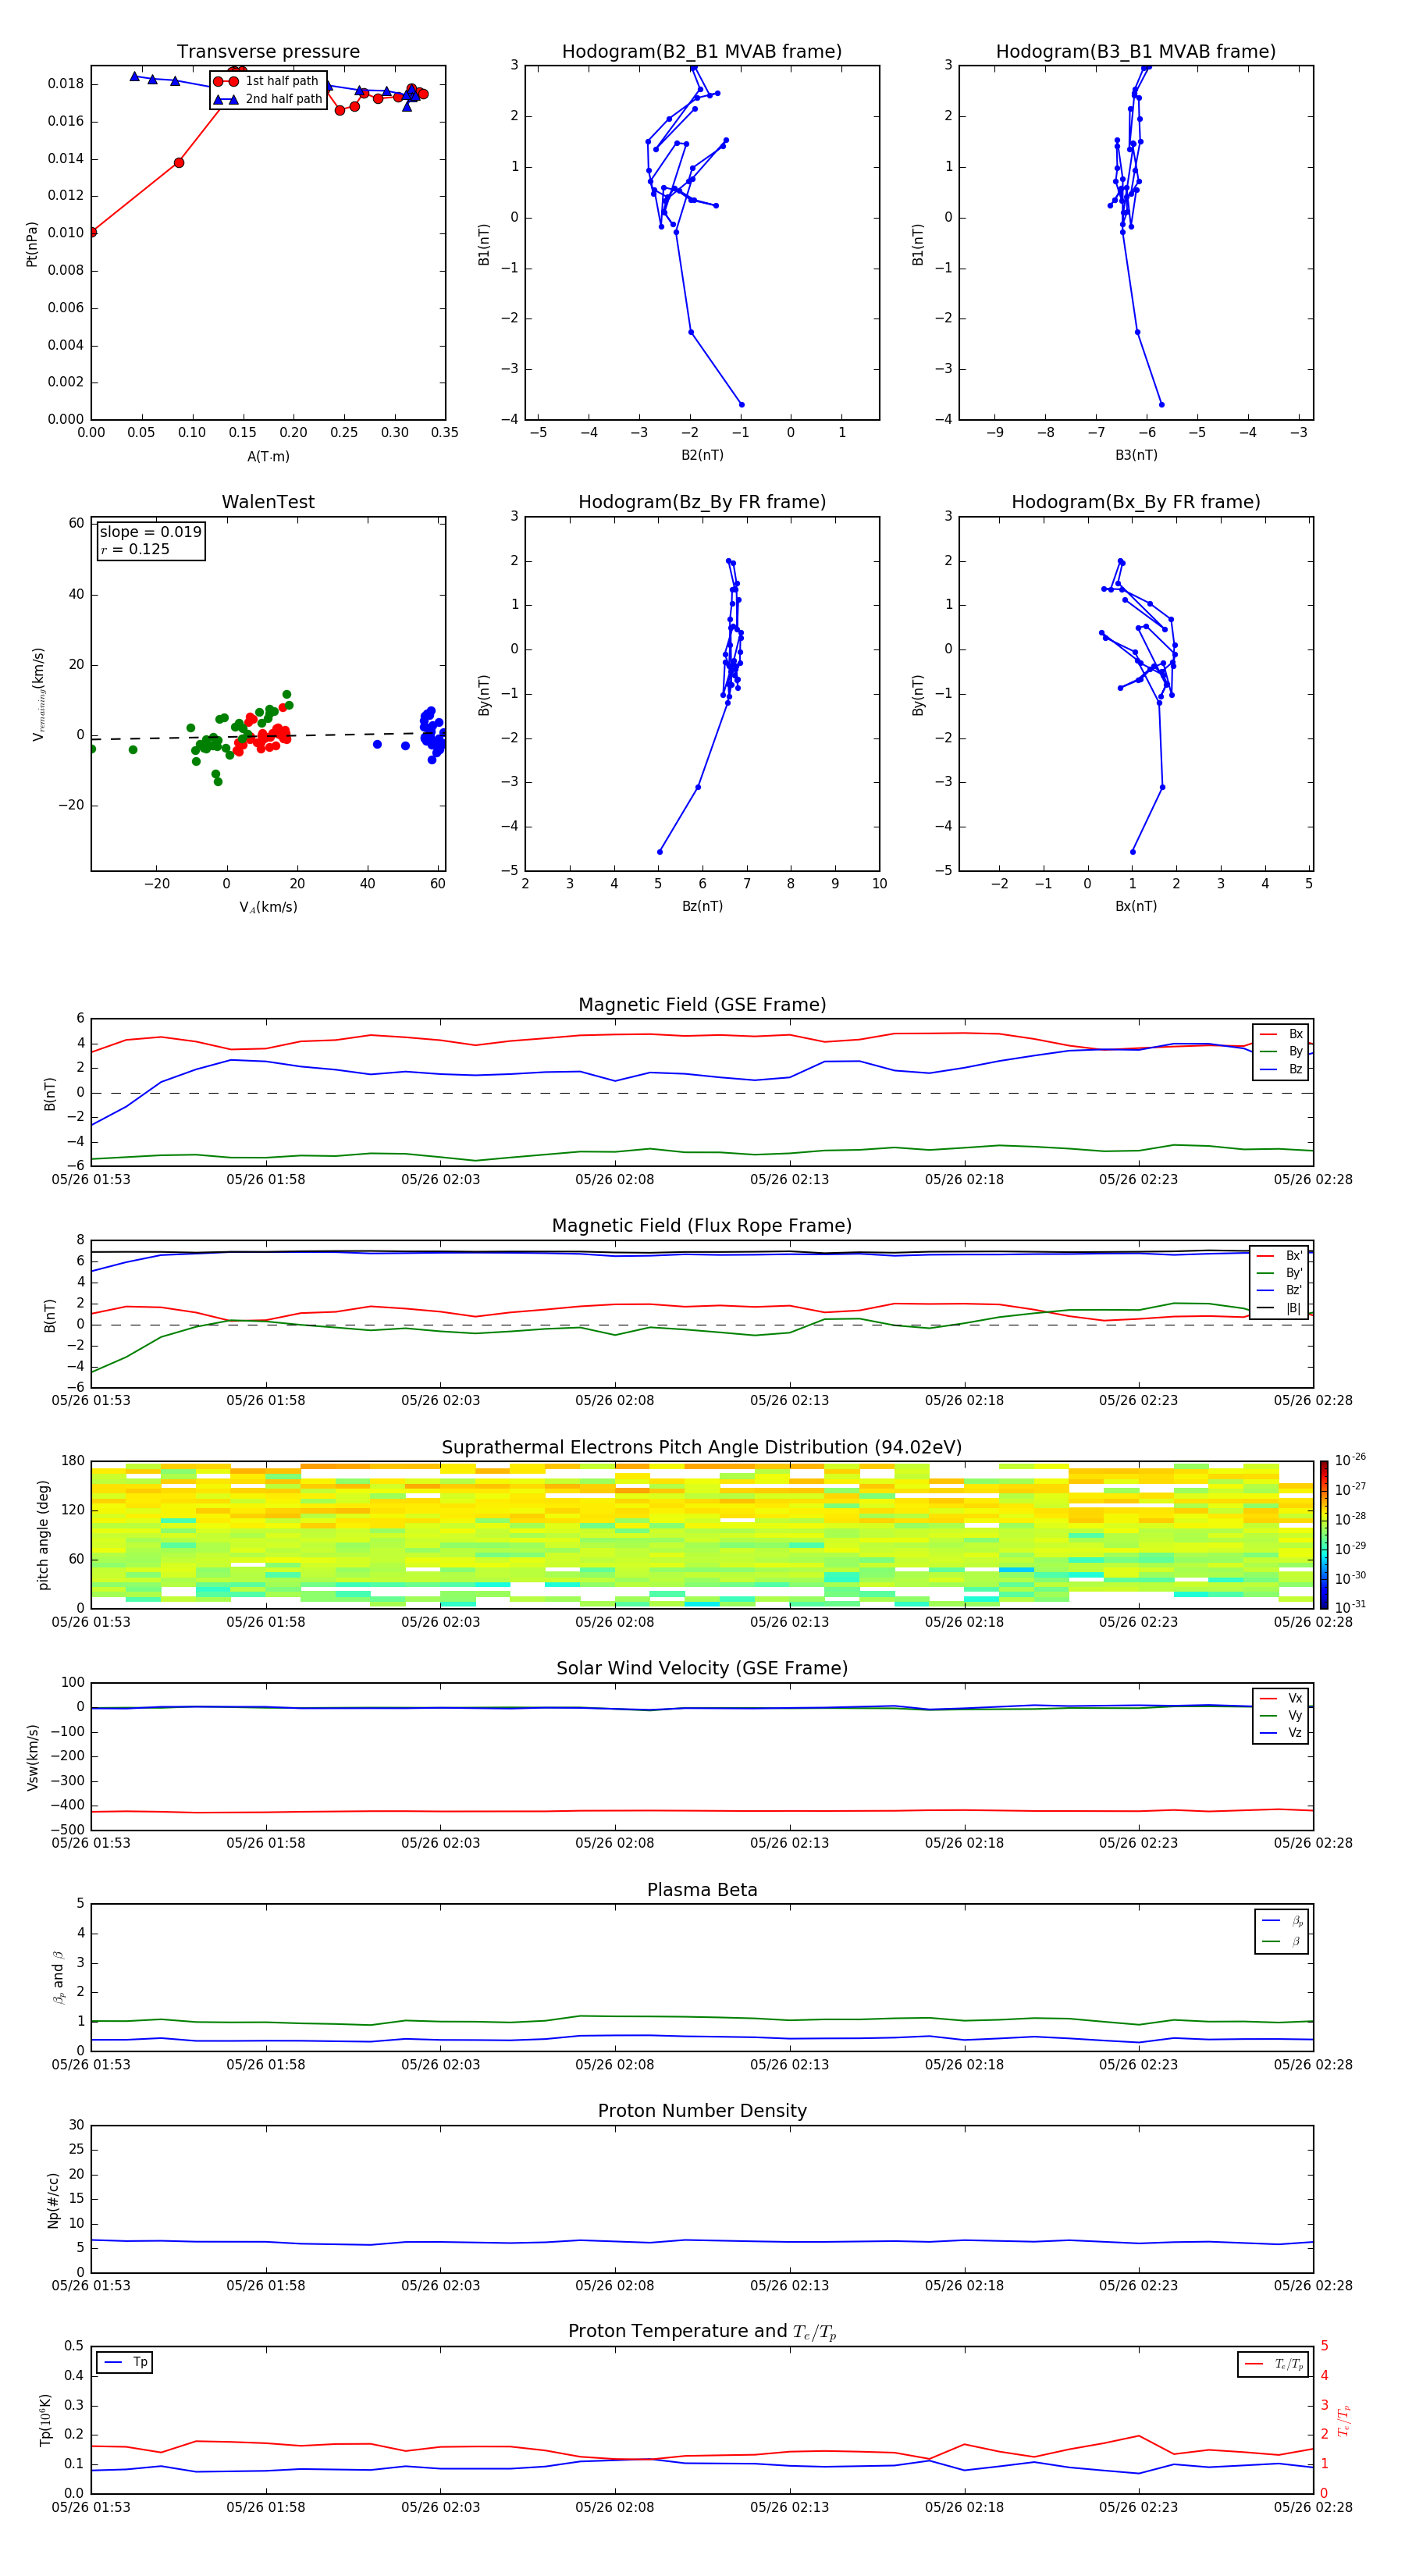
Task: Click the 'Hodogram(Bx_By FR frame)' title
Action: click(1136, 502)
